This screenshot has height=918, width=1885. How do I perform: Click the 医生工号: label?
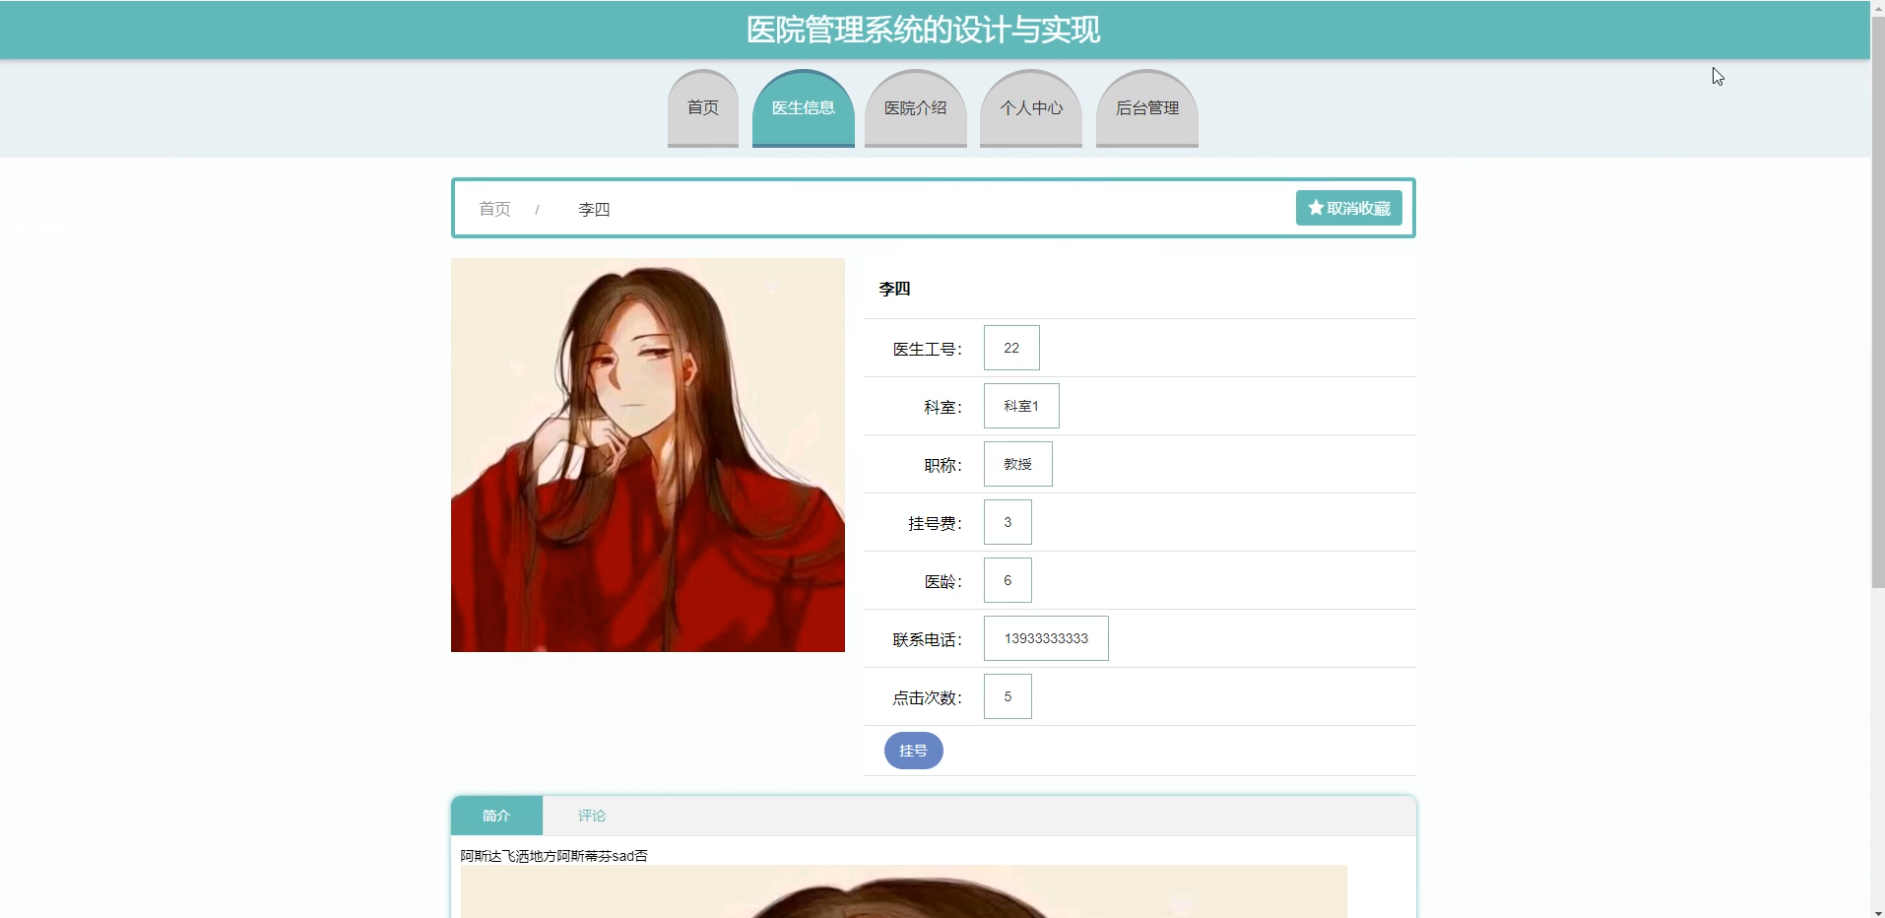(x=927, y=349)
